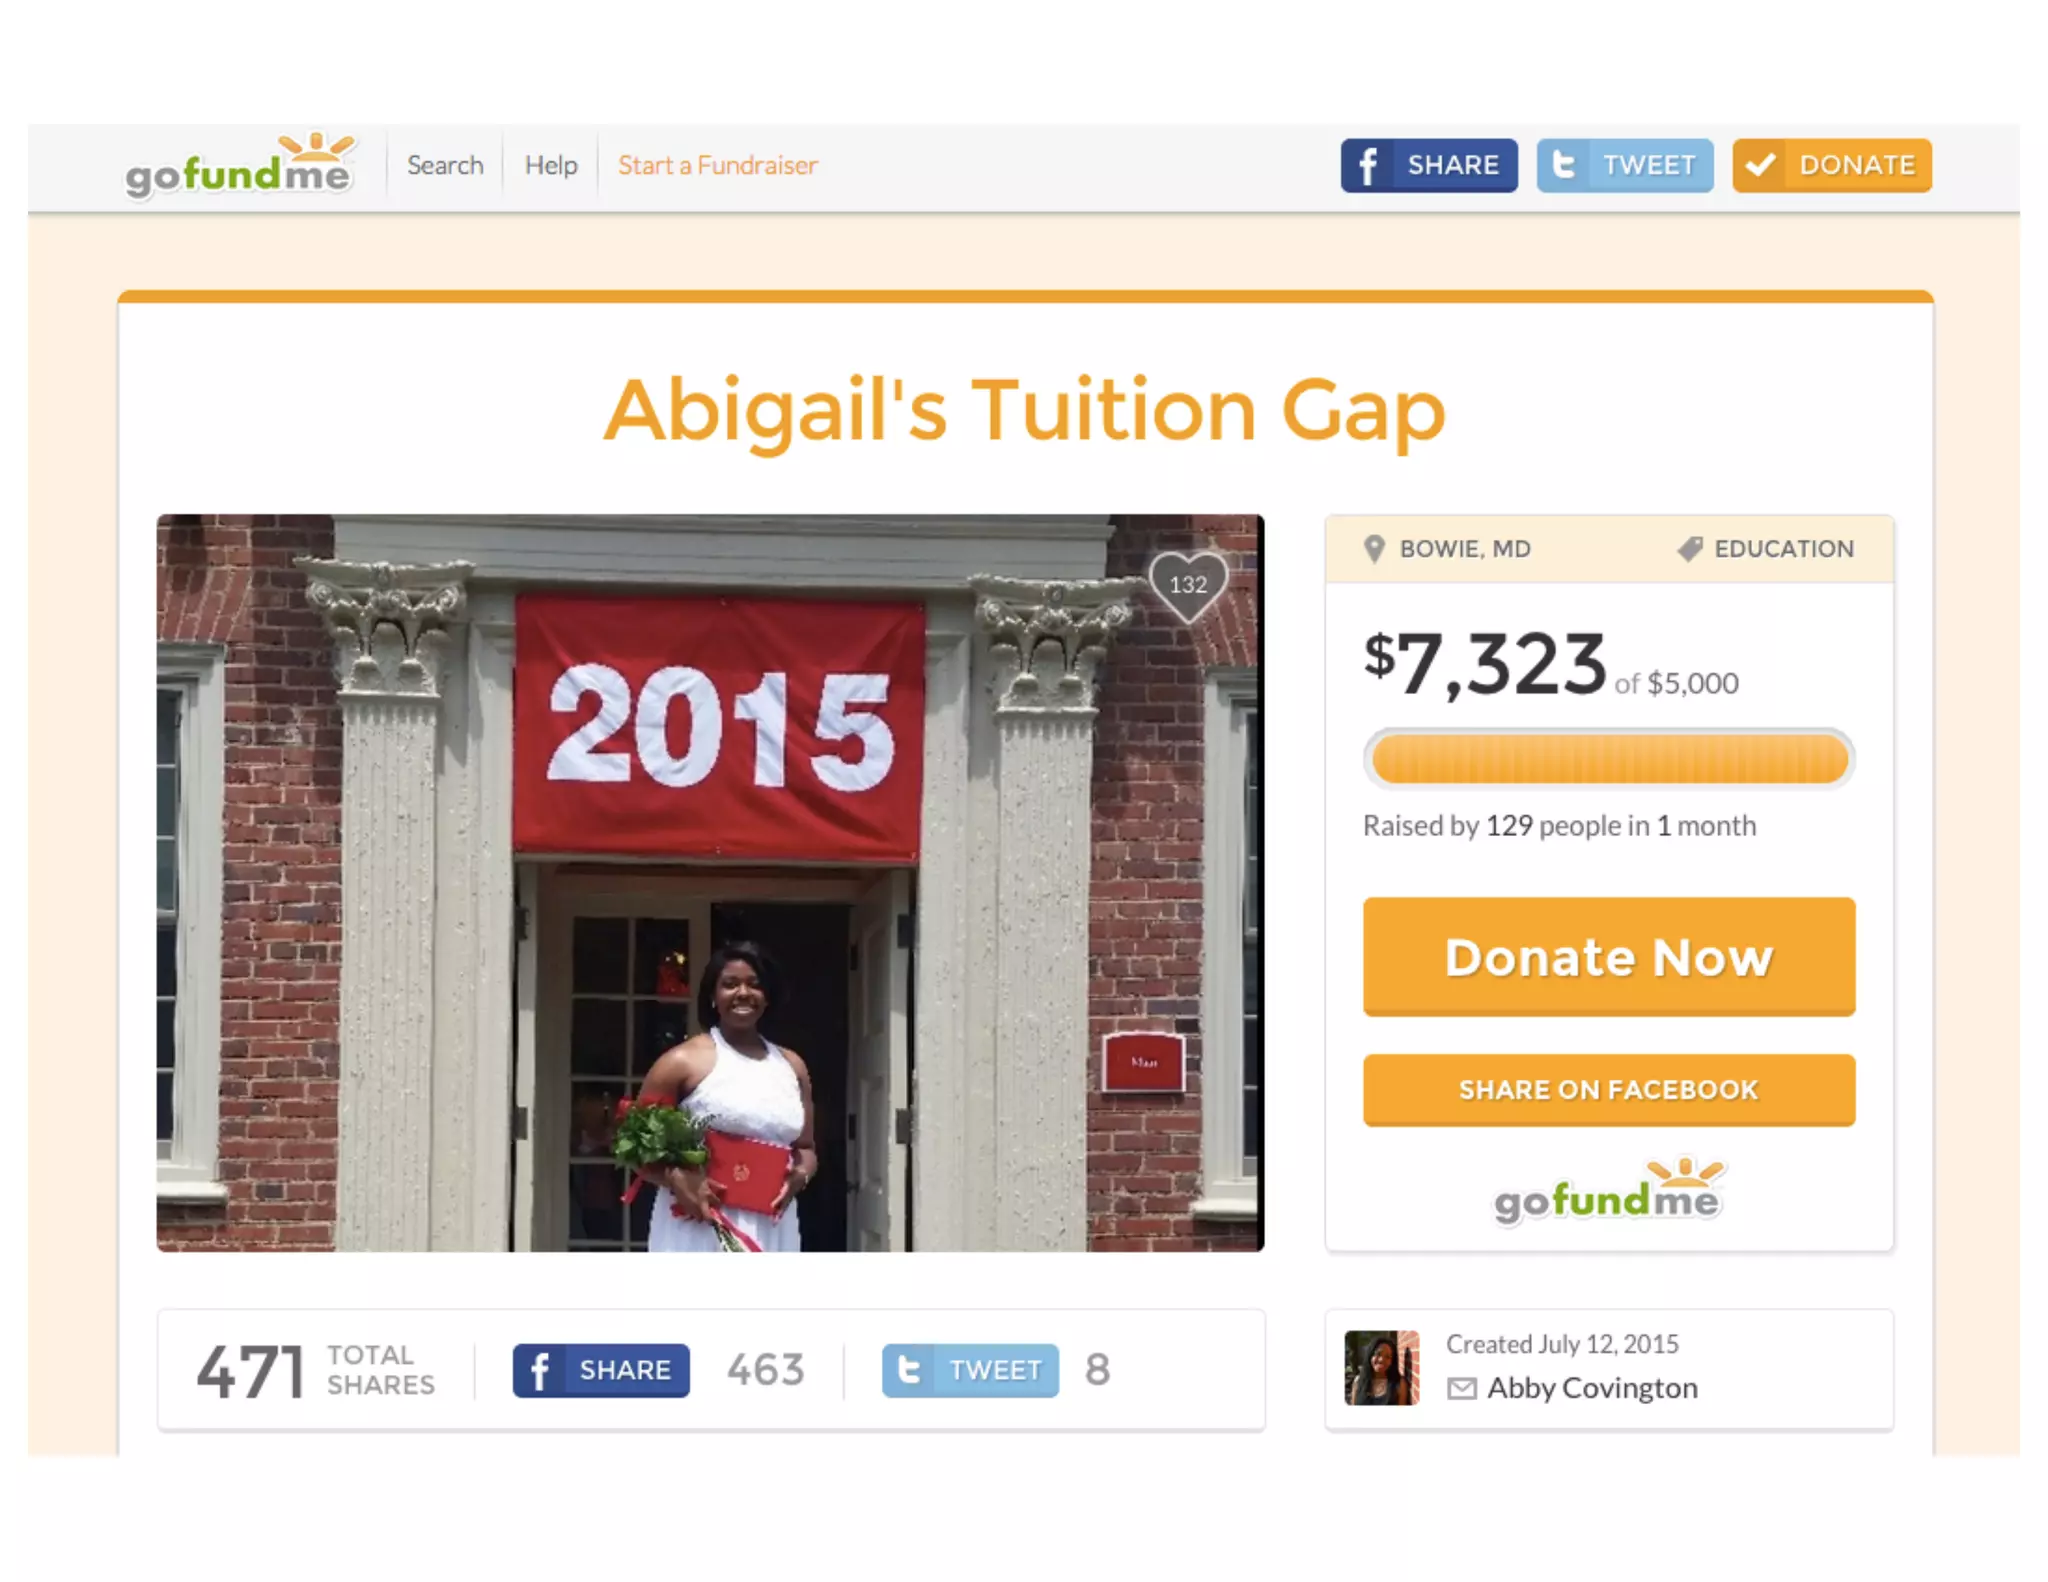Click the Abby Covington organizer name
Screen dimensions: 2048x1582
(1592, 1388)
